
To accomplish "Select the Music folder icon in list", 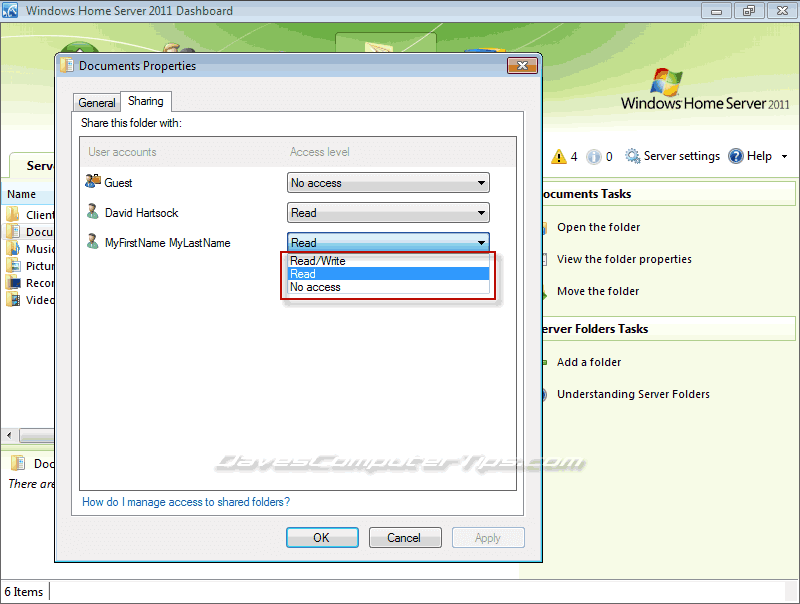I will pos(13,248).
